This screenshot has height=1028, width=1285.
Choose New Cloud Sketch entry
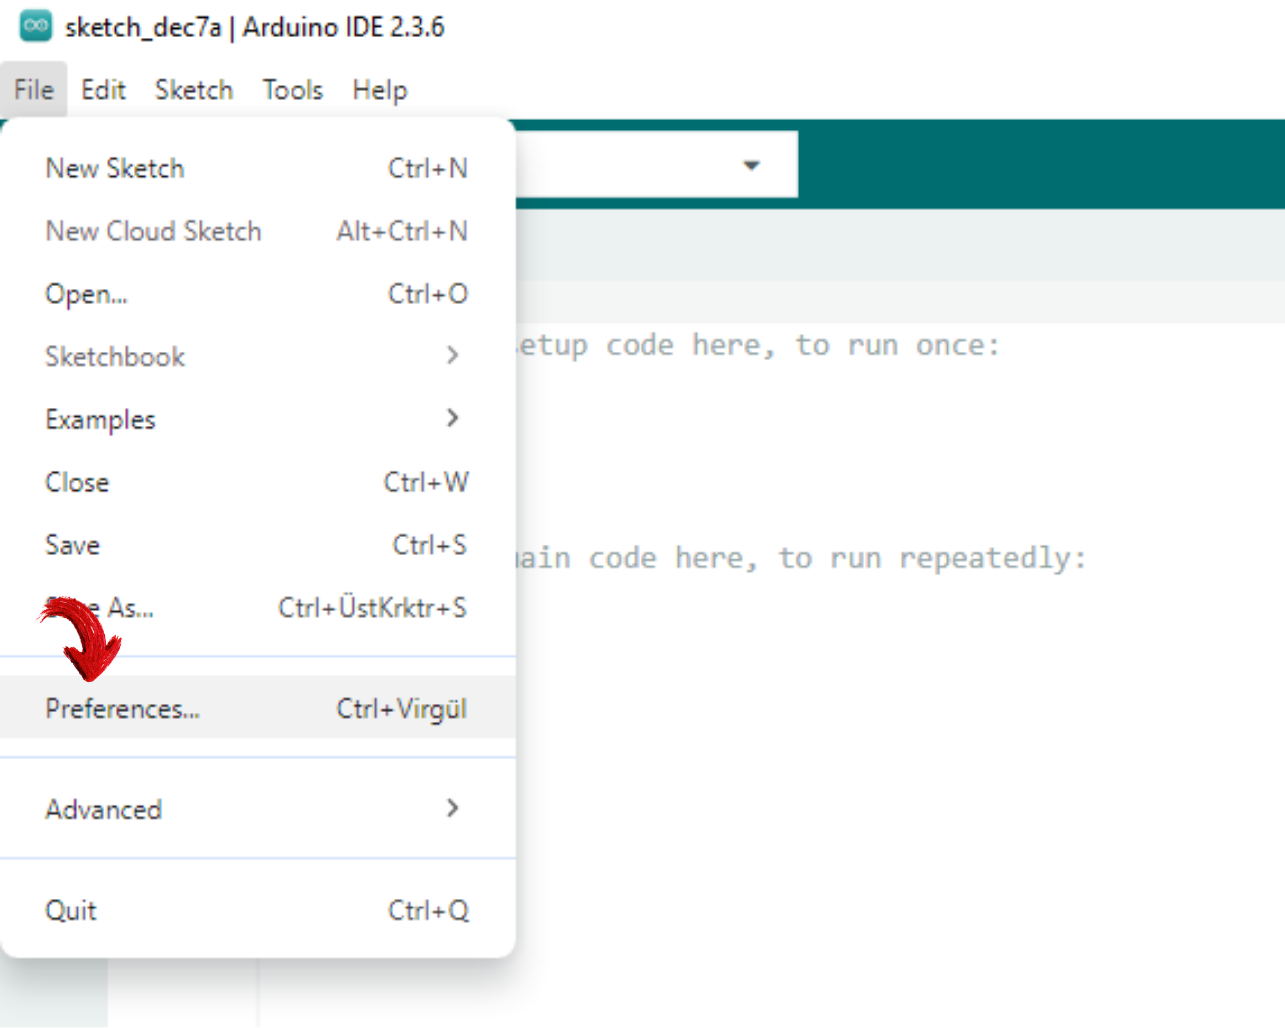[x=153, y=231]
